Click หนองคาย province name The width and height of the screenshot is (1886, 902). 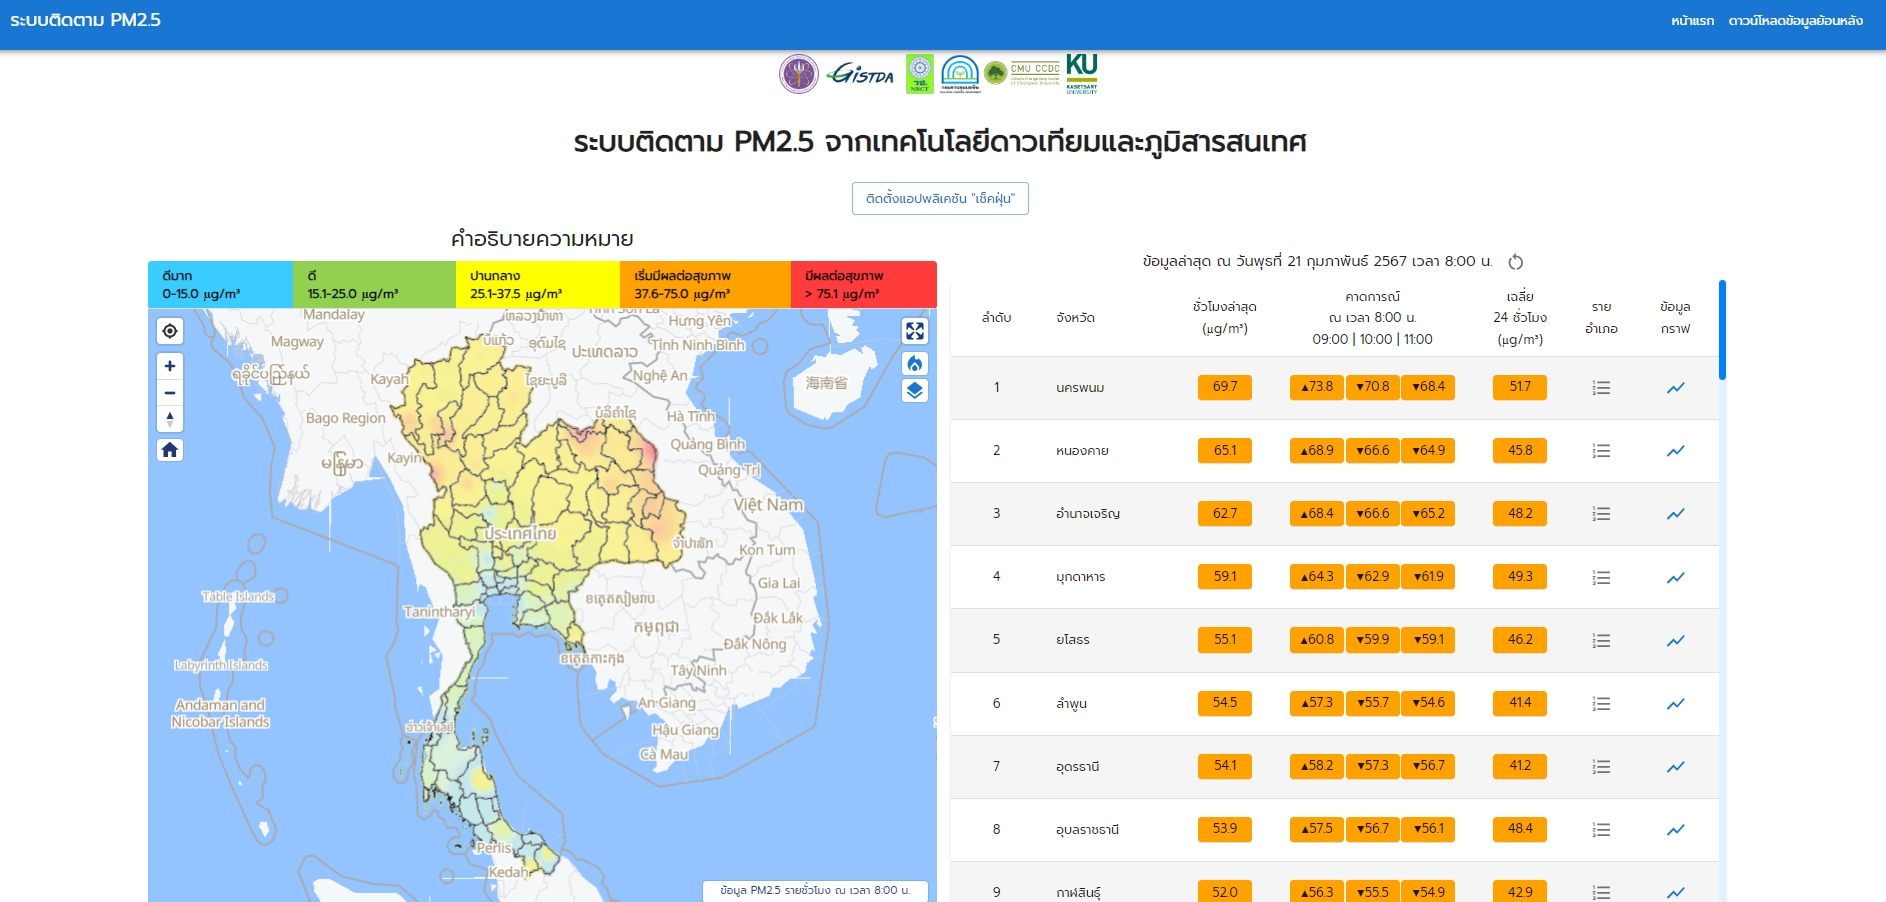tap(1082, 451)
